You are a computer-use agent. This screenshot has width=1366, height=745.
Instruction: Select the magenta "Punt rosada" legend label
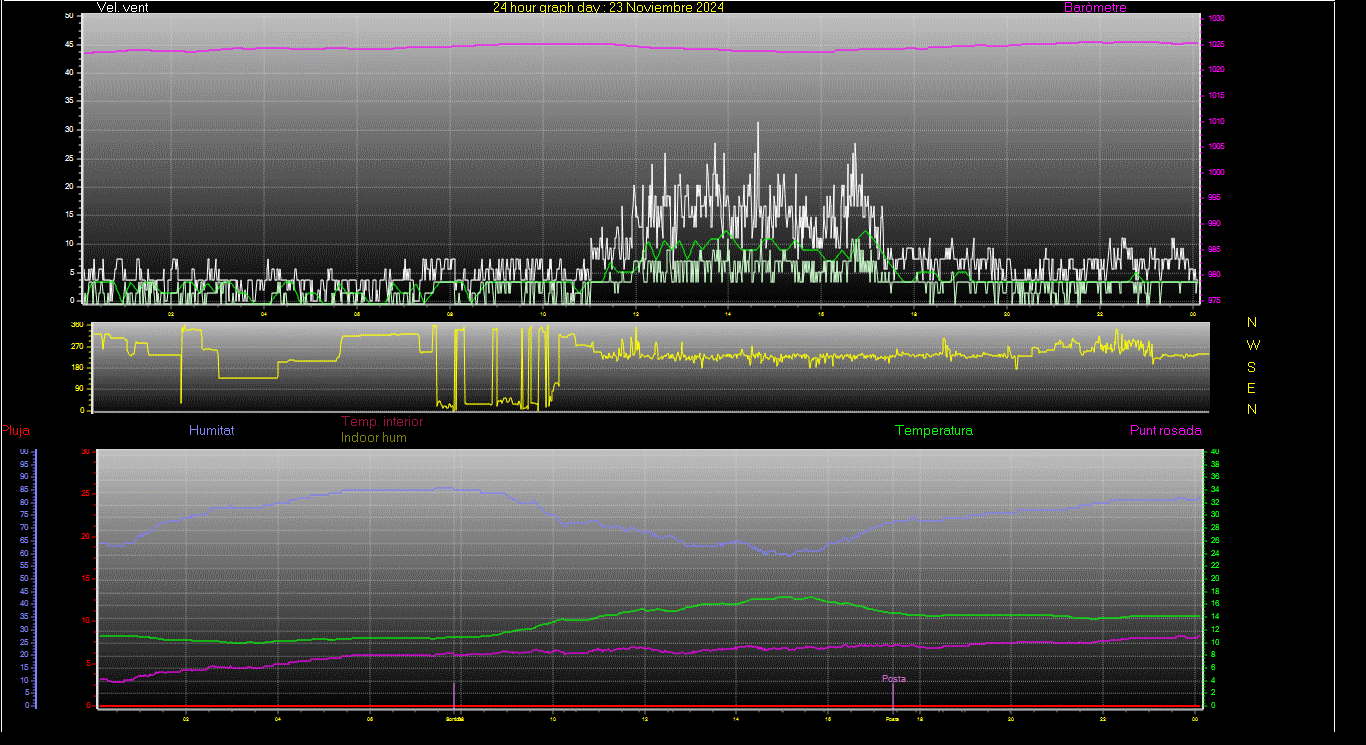[1166, 430]
